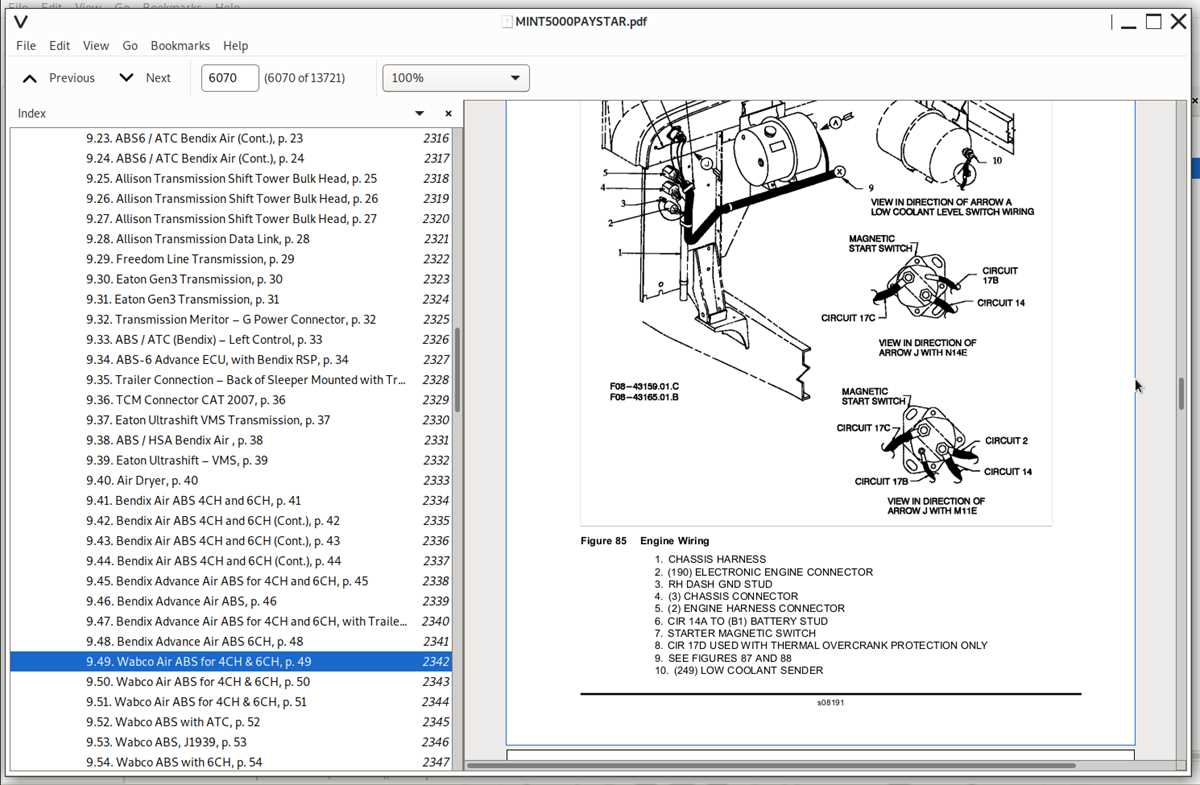The width and height of the screenshot is (1200, 785).
Task: Jump to 9.48 Bendix Advance Air ABS 6CH
Action: click(x=231, y=642)
